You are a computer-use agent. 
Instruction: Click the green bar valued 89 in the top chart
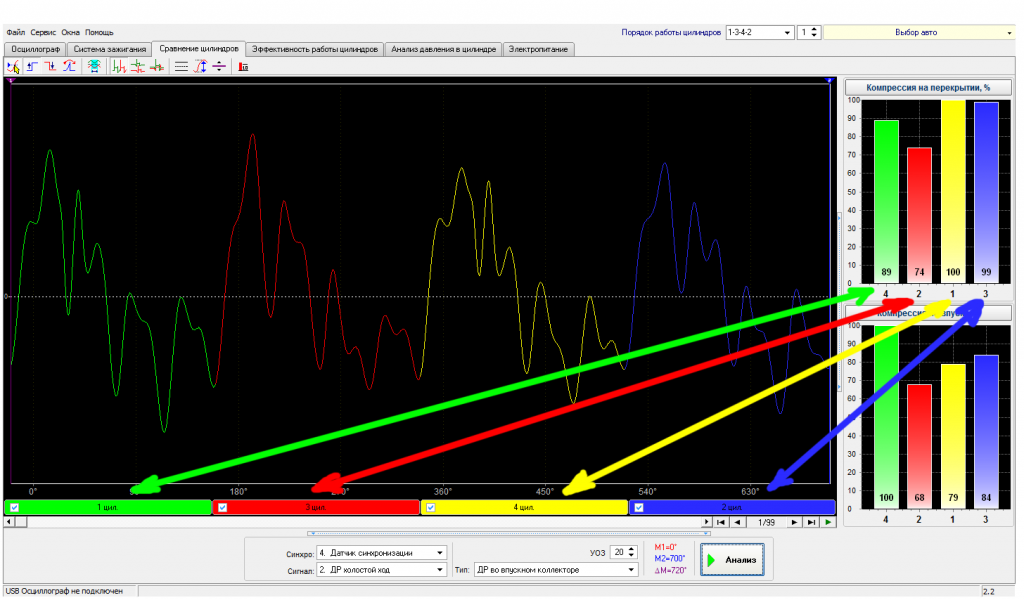coord(886,201)
